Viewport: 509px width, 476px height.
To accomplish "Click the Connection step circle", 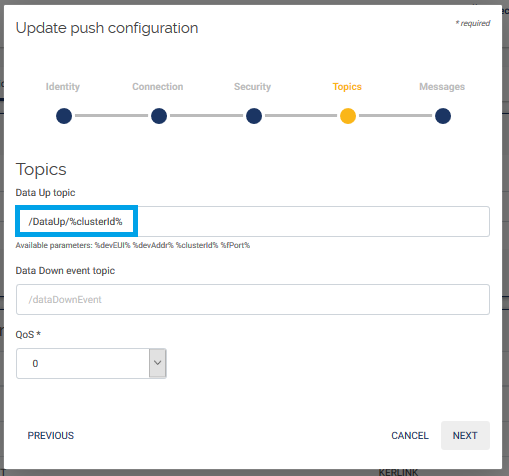I will click(x=159, y=116).
